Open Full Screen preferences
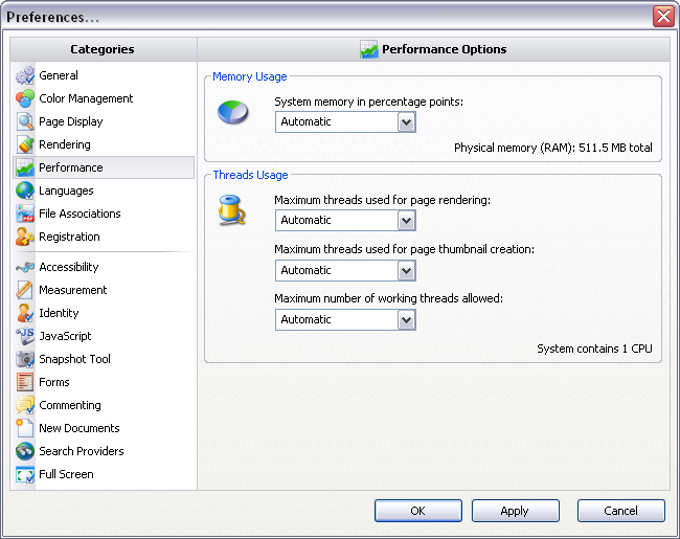Viewport: 680px width, 539px height. (66, 474)
